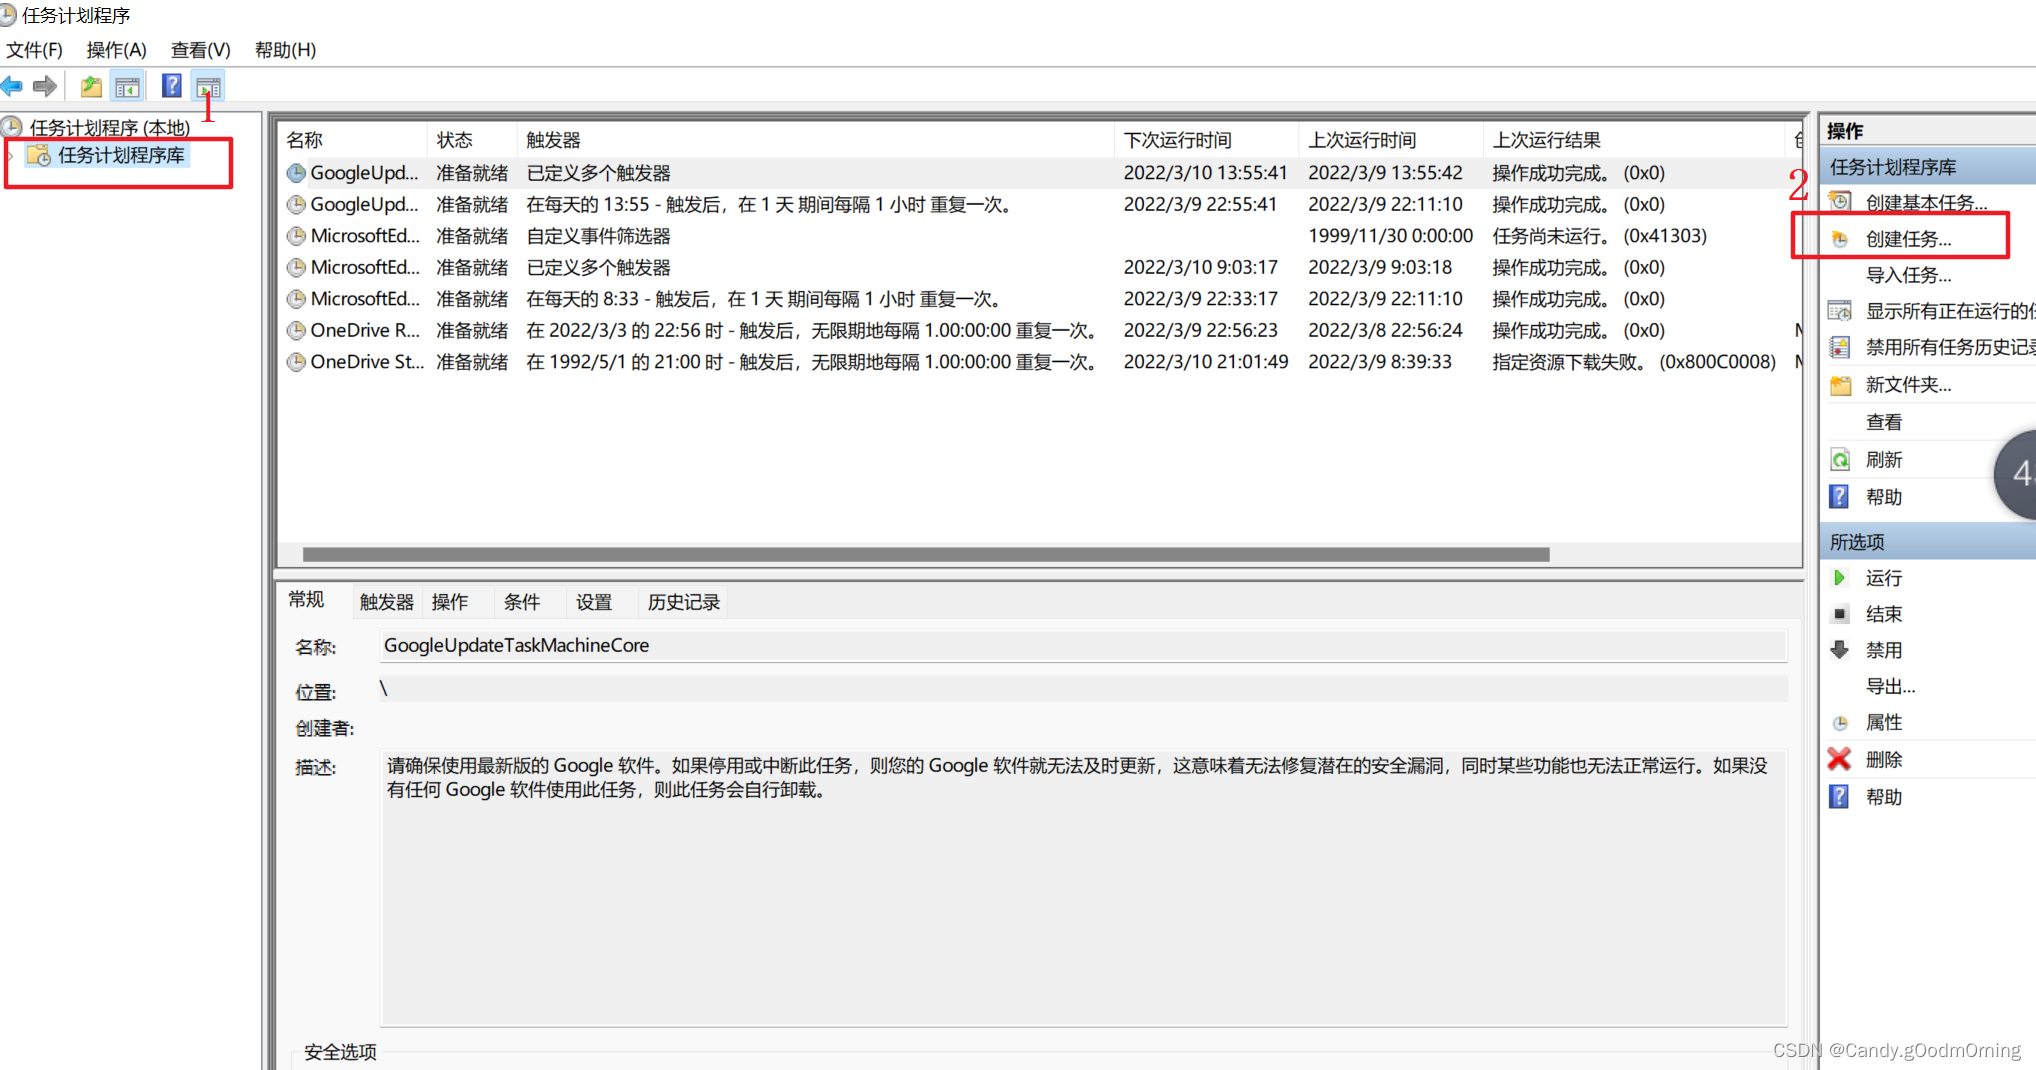Click 导入任务... in the actions pane

click(1908, 275)
